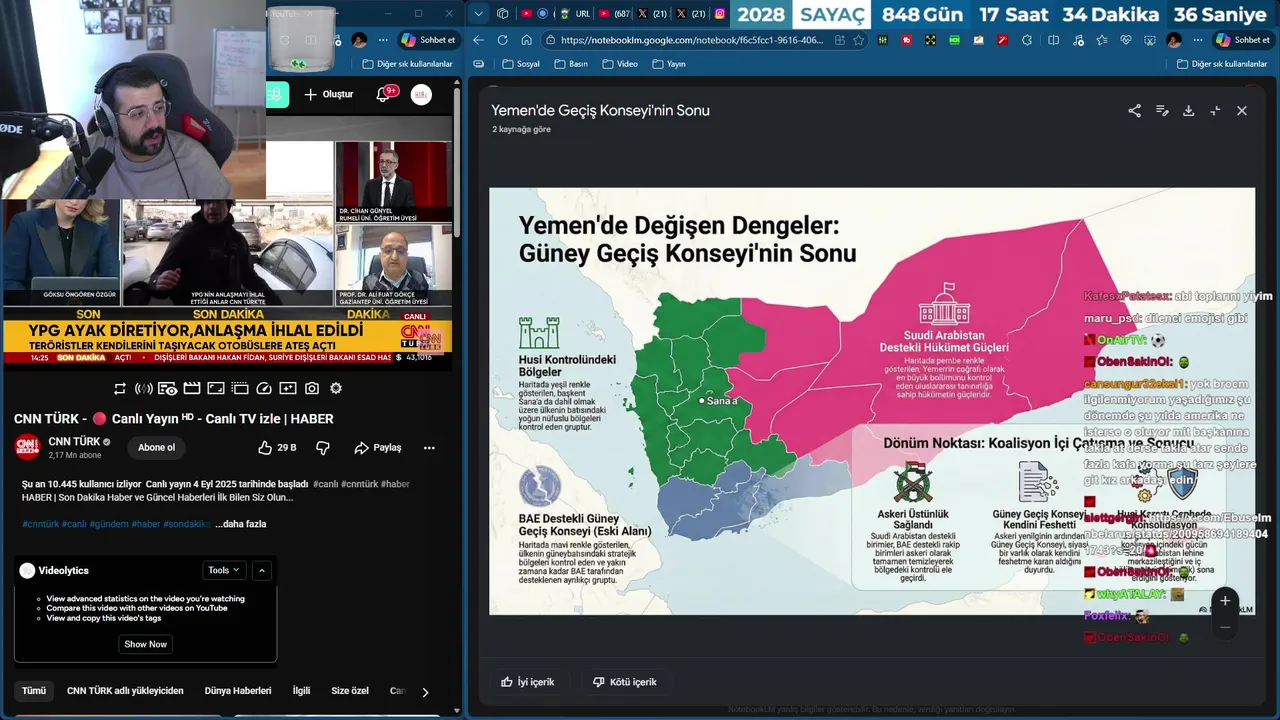Image resolution: width=1280 pixels, height=720 pixels.
Task: Open Sohbet et Copilot in right browser
Action: click(x=1242, y=40)
